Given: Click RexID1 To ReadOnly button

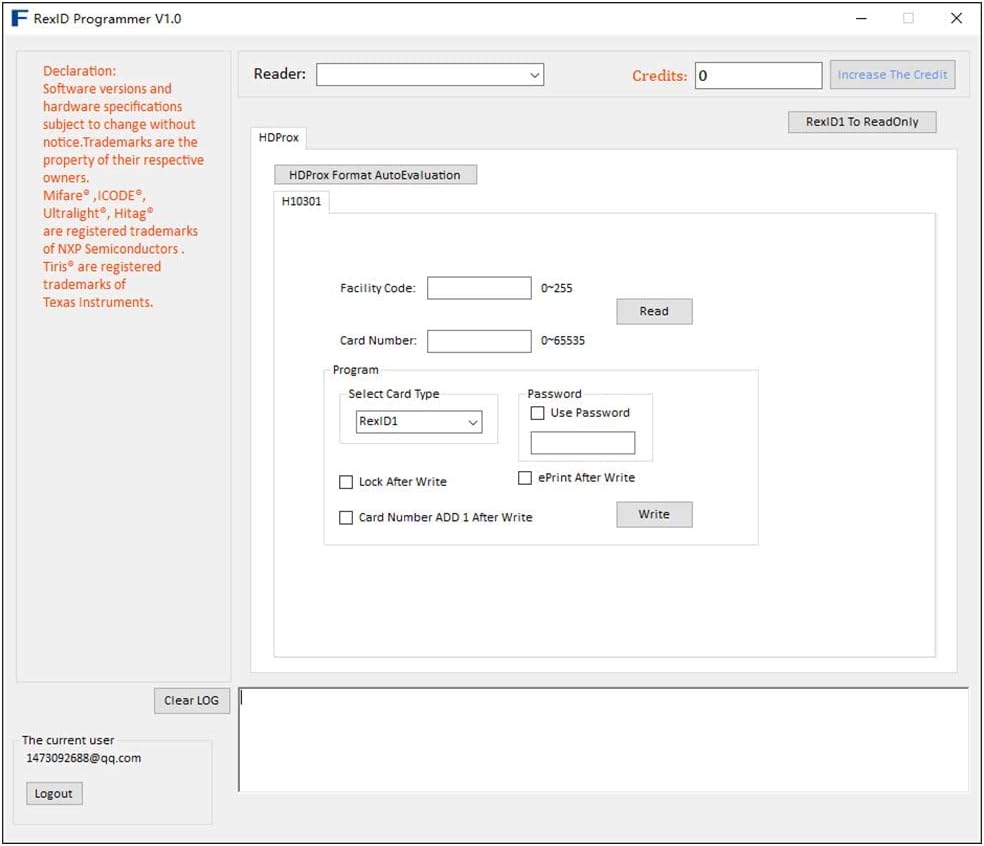Looking at the screenshot, I should tap(862, 122).
